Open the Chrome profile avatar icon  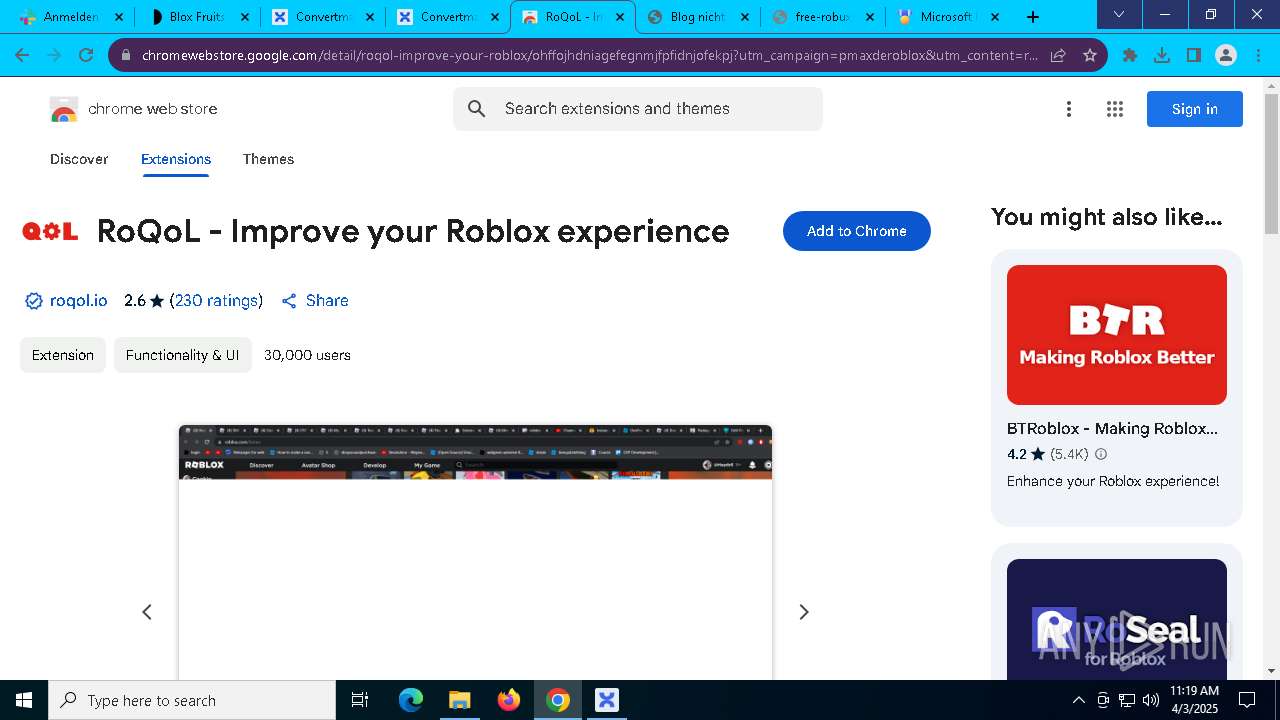[1226, 55]
